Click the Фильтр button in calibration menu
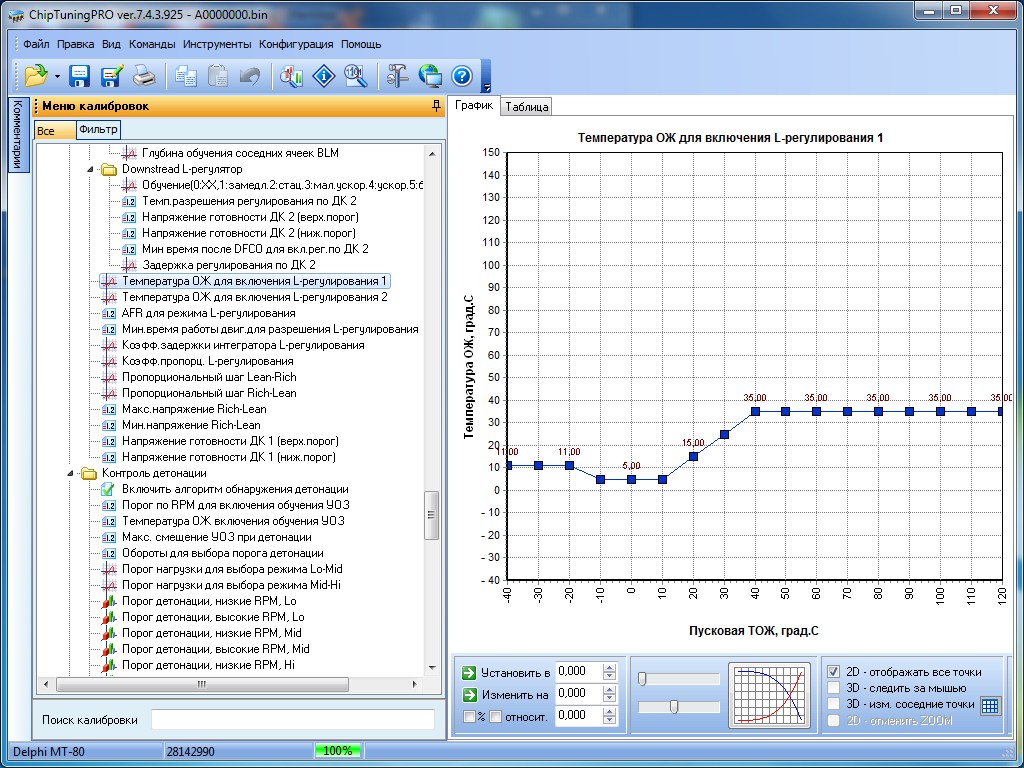 point(98,130)
